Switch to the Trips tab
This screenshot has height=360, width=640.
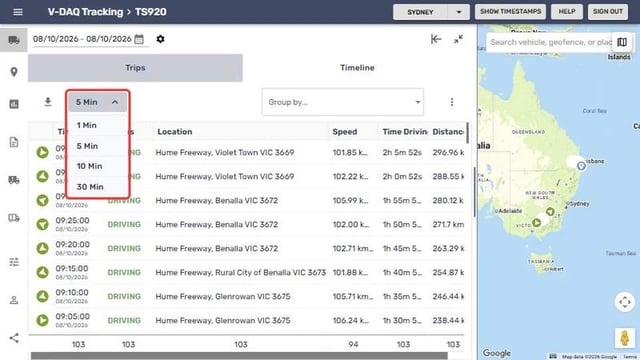coord(136,68)
